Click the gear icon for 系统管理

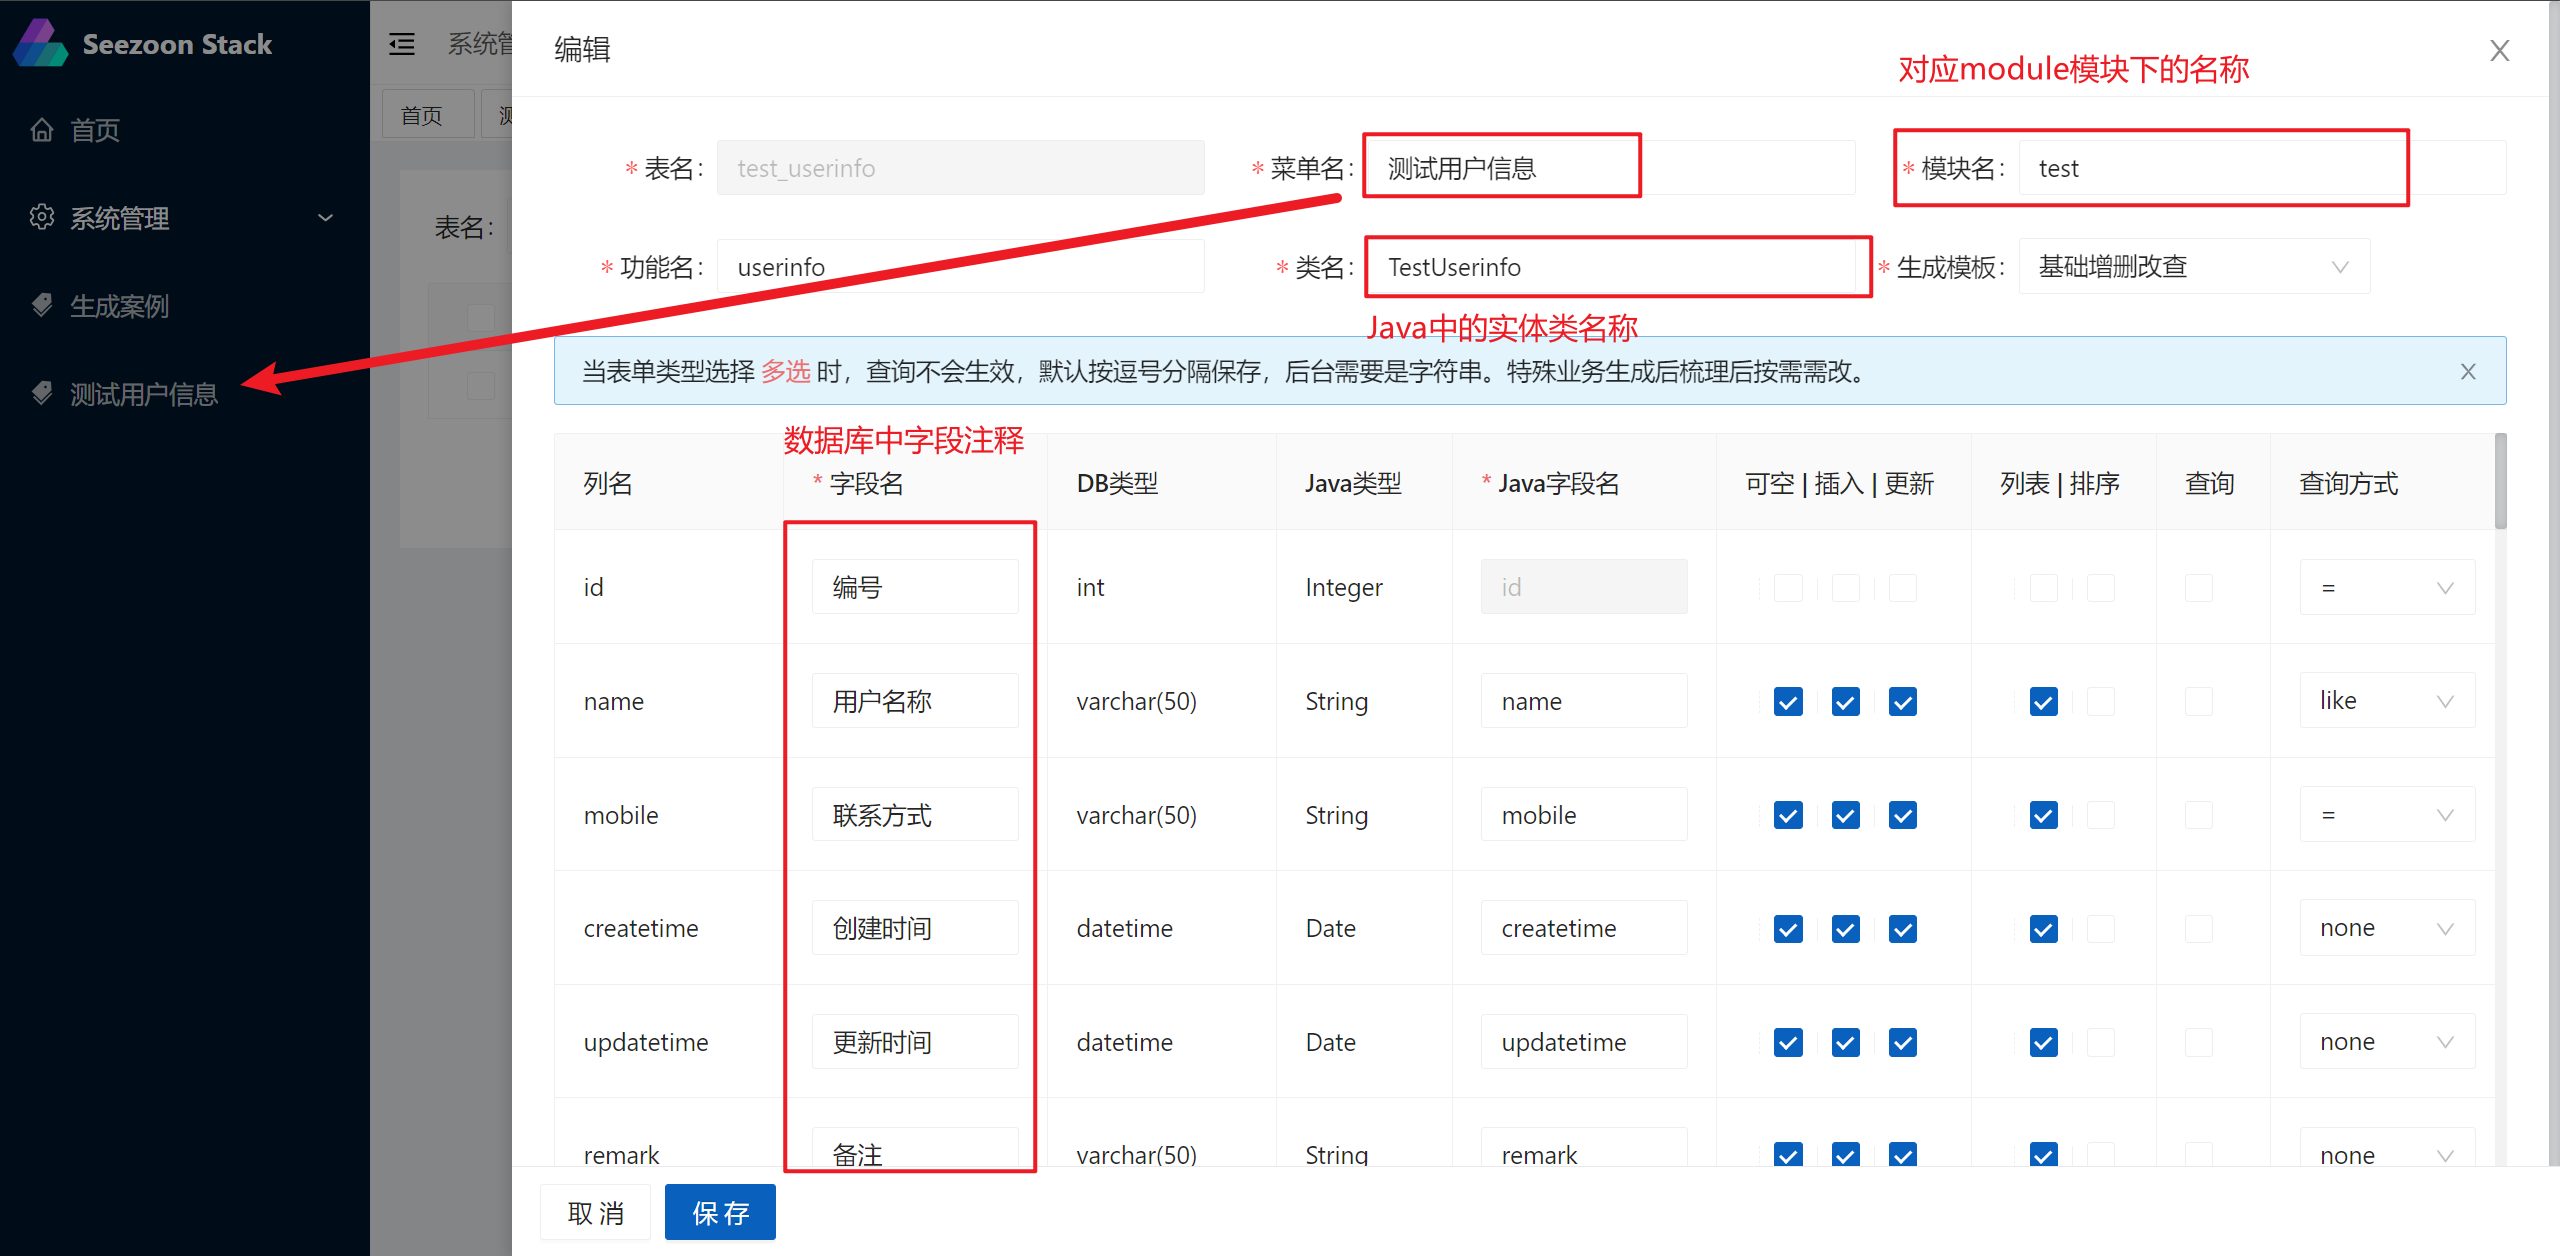42,217
